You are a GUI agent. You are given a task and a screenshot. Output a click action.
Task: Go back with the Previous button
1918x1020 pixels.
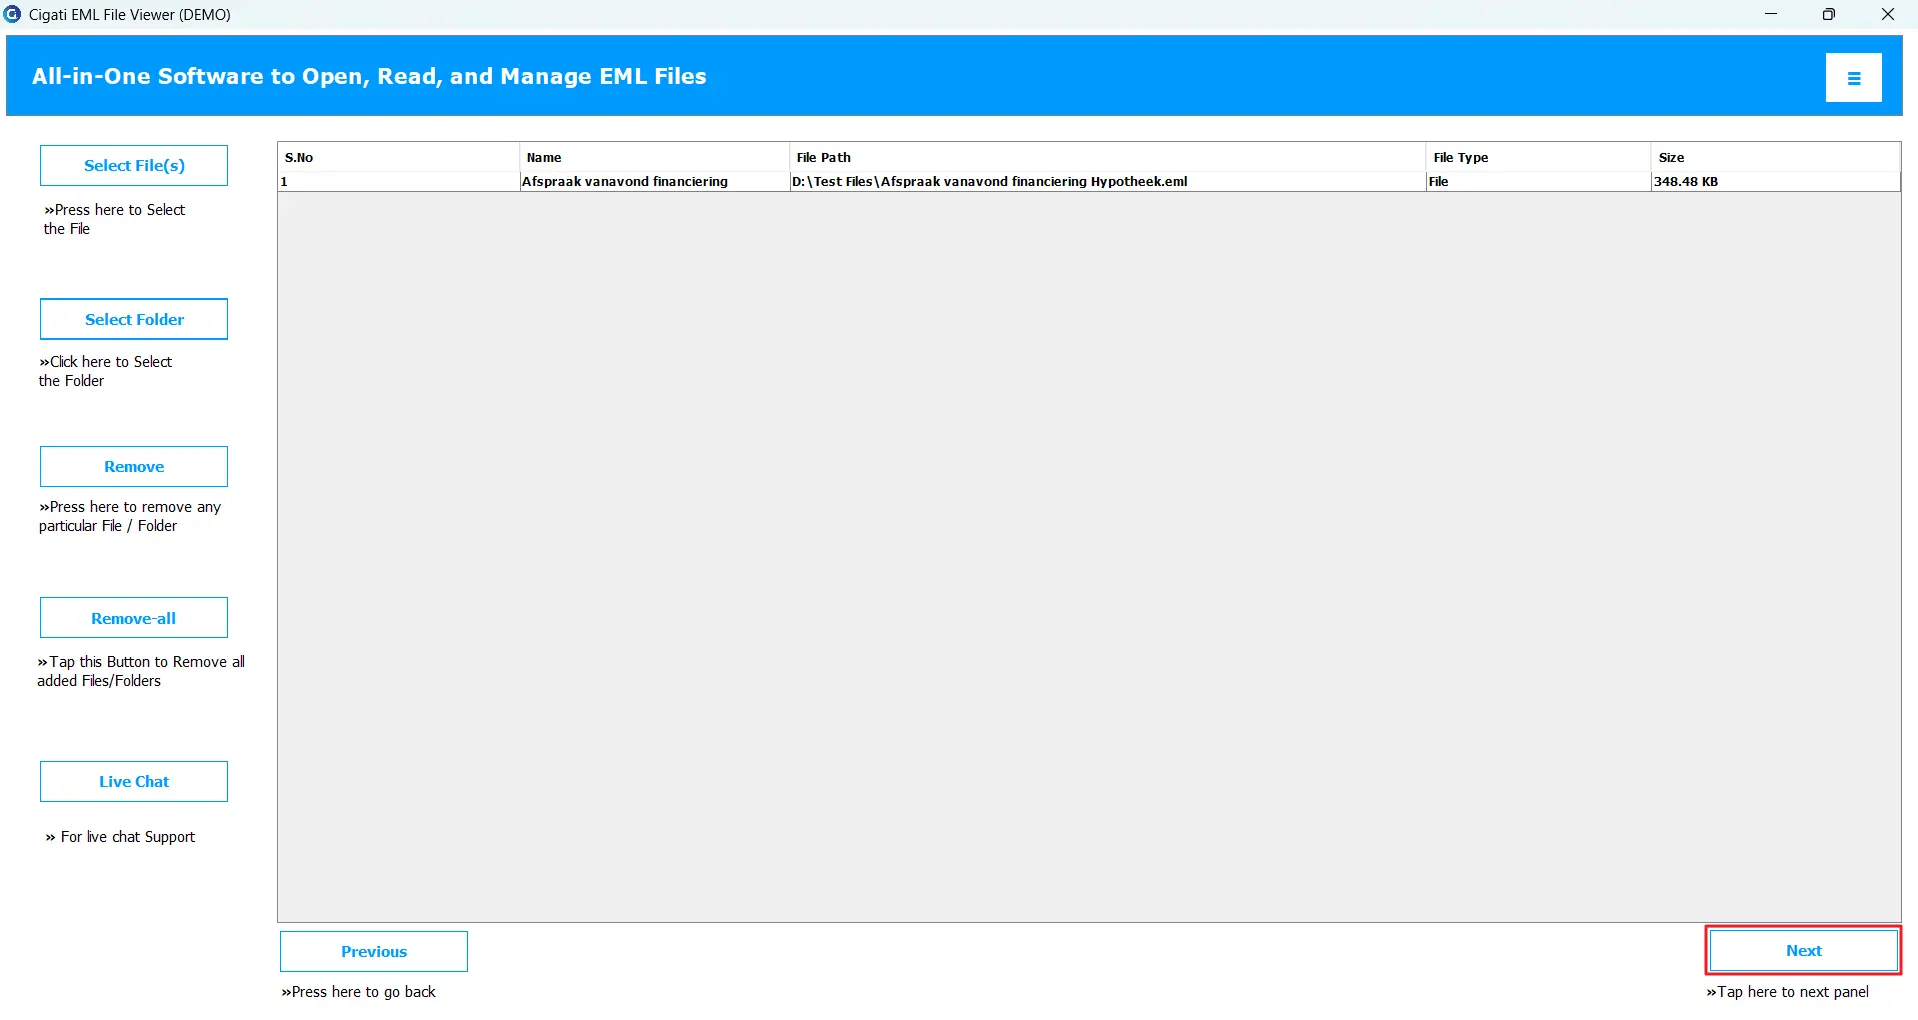[x=374, y=952]
